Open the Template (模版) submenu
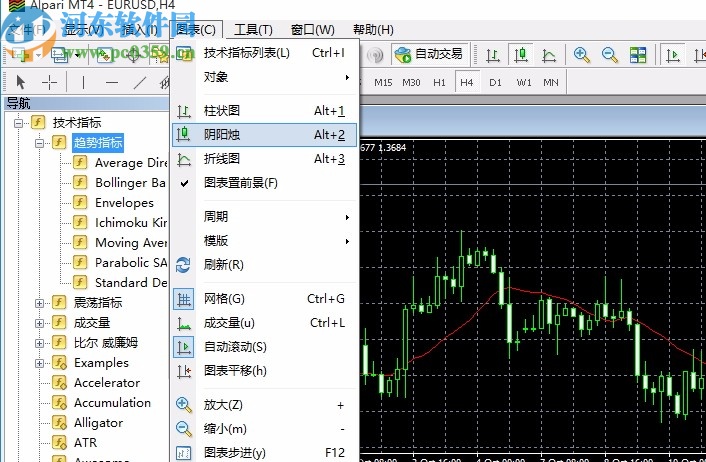The image size is (706, 462). coord(265,241)
